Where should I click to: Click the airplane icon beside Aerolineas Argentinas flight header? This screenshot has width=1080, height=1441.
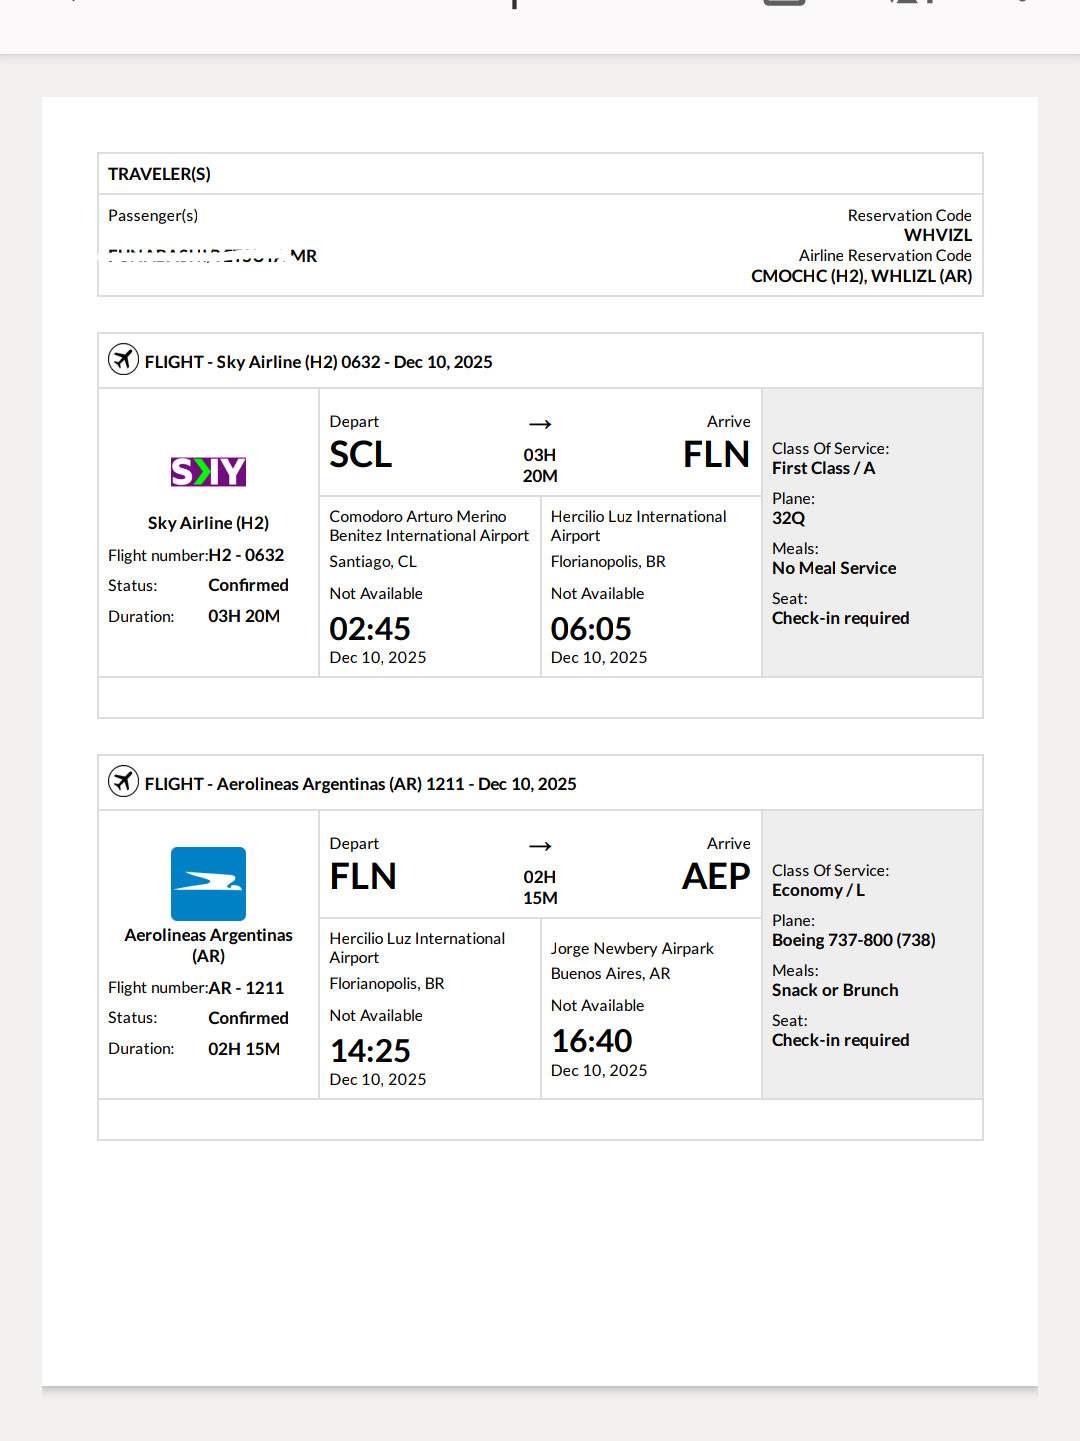pyautogui.click(x=123, y=781)
